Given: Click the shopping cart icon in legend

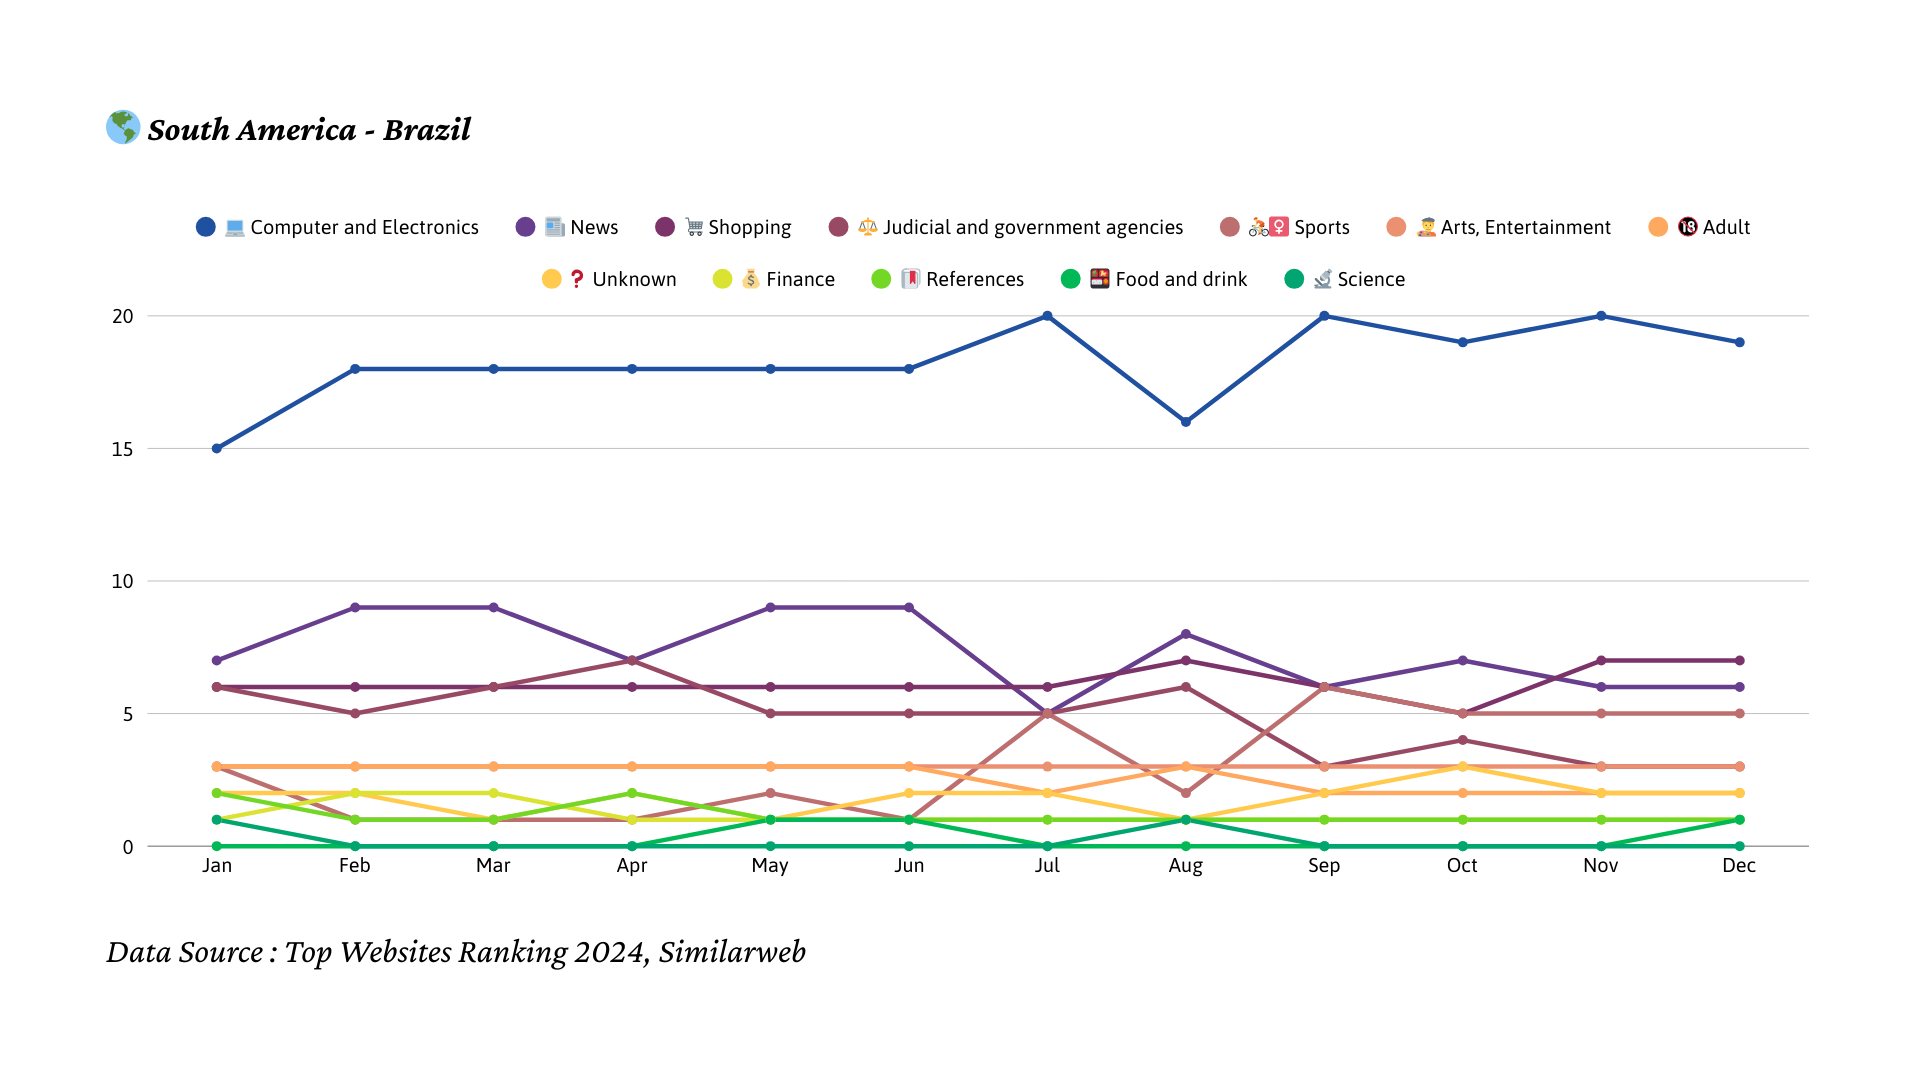Looking at the screenshot, I should click(694, 228).
